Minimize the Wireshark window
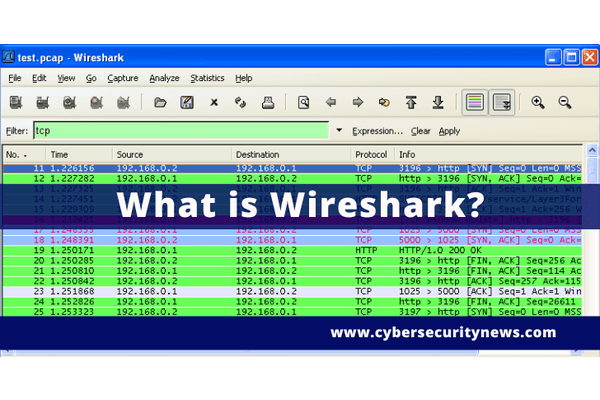This screenshot has width=600, height=400. [553, 57]
